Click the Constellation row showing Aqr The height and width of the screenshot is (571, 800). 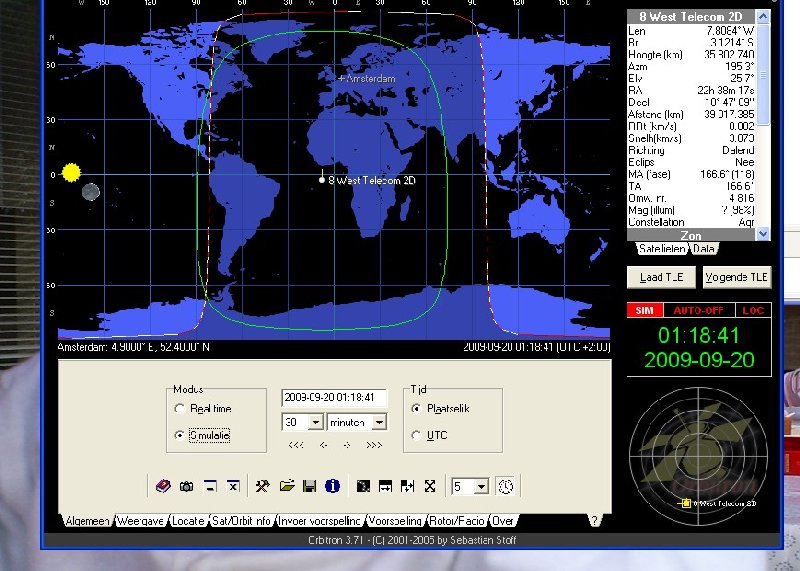point(691,222)
